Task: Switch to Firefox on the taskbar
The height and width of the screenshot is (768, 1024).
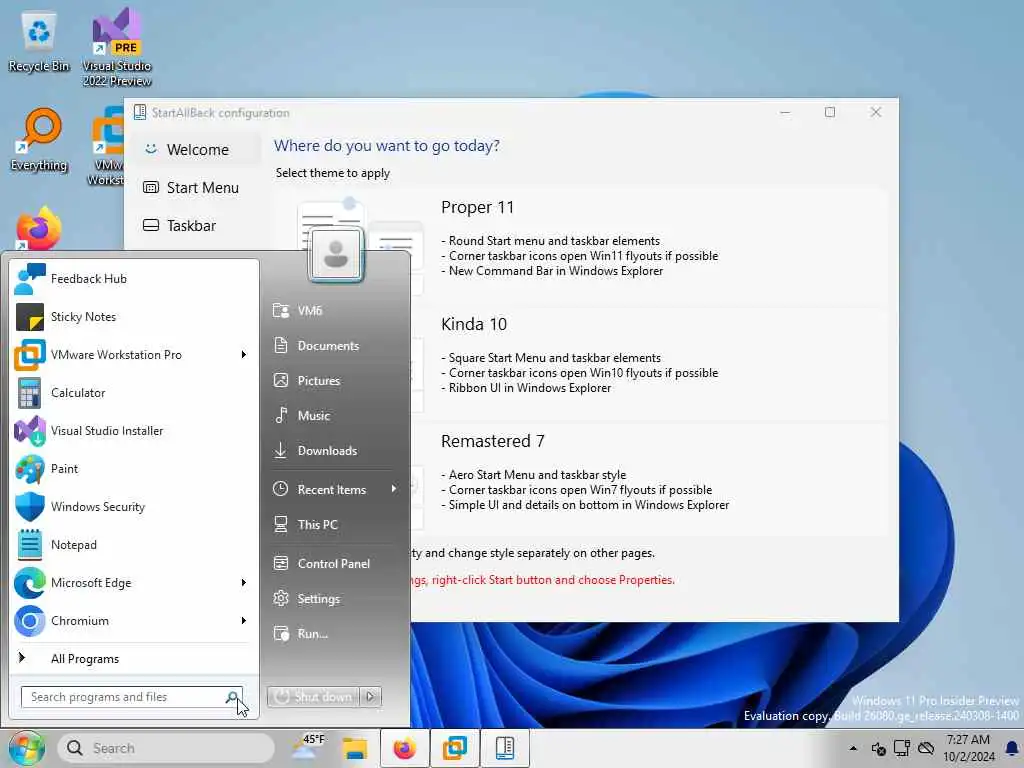Action: pos(404,748)
